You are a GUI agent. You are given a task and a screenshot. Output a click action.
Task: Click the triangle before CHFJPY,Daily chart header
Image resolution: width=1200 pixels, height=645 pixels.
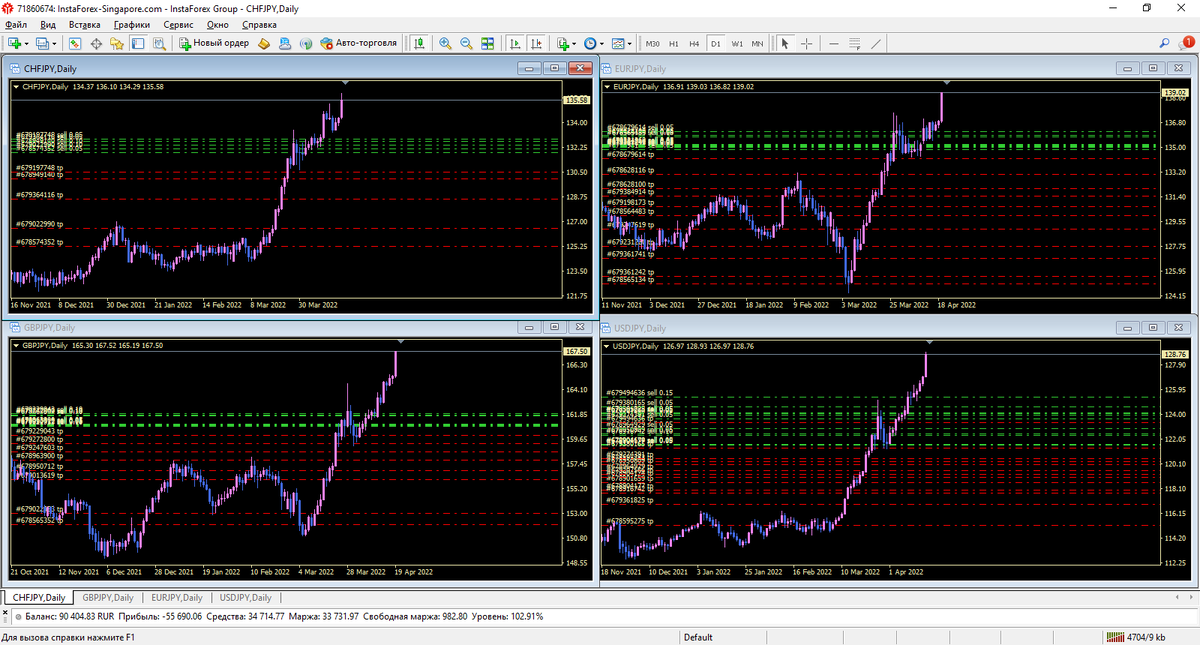(x=16, y=87)
